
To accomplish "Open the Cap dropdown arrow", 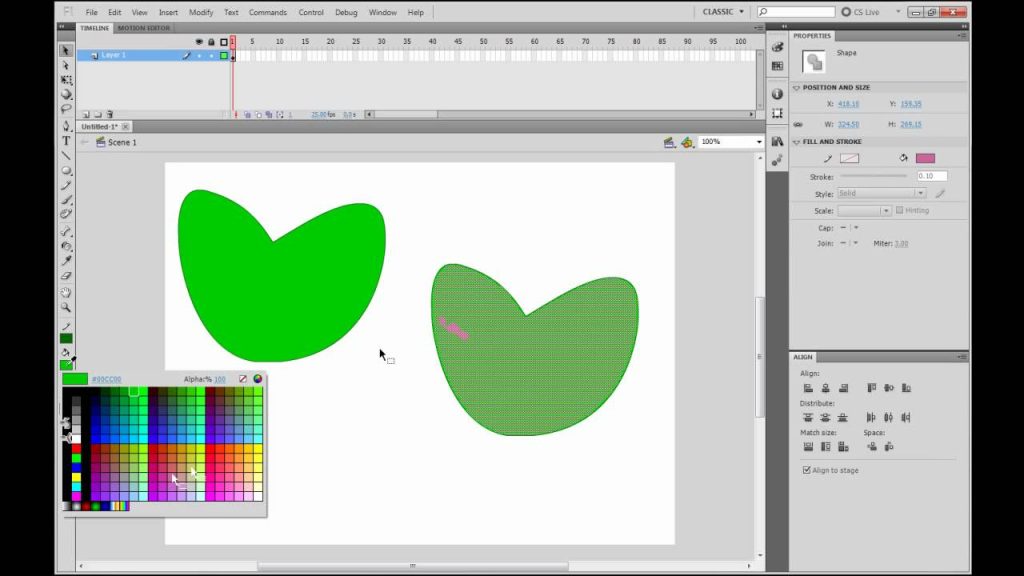I will point(856,228).
